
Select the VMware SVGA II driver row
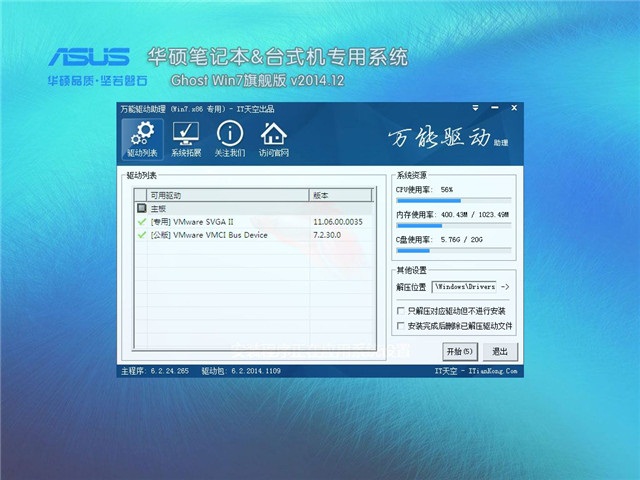point(230,222)
